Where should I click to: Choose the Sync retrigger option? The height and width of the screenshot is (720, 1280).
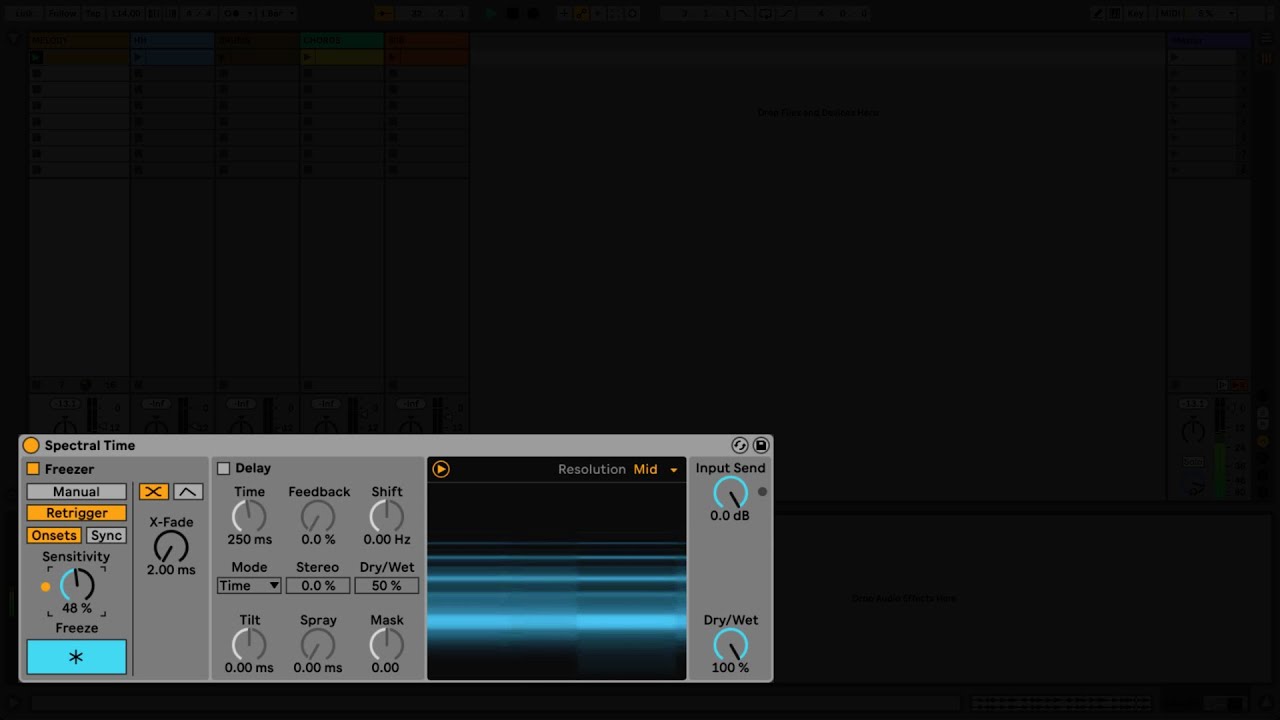106,536
